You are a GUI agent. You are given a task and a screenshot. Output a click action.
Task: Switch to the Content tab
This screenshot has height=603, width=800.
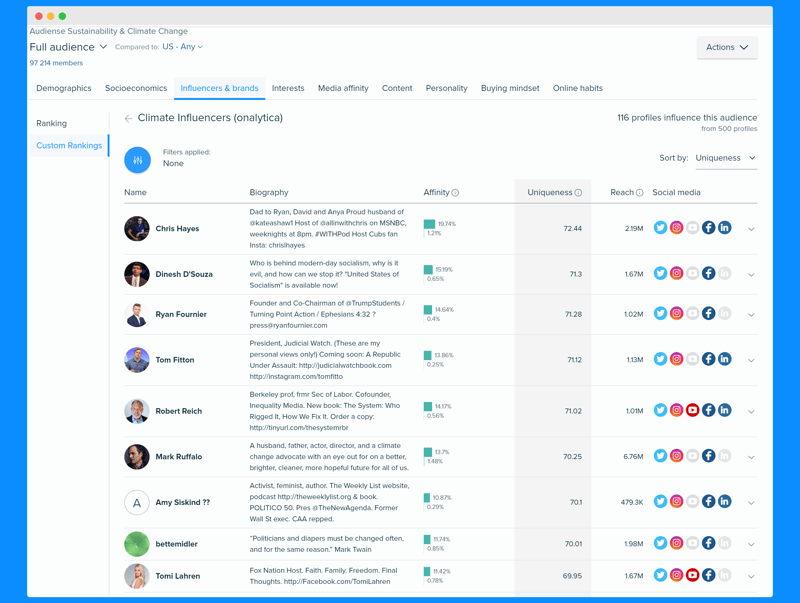coord(397,88)
